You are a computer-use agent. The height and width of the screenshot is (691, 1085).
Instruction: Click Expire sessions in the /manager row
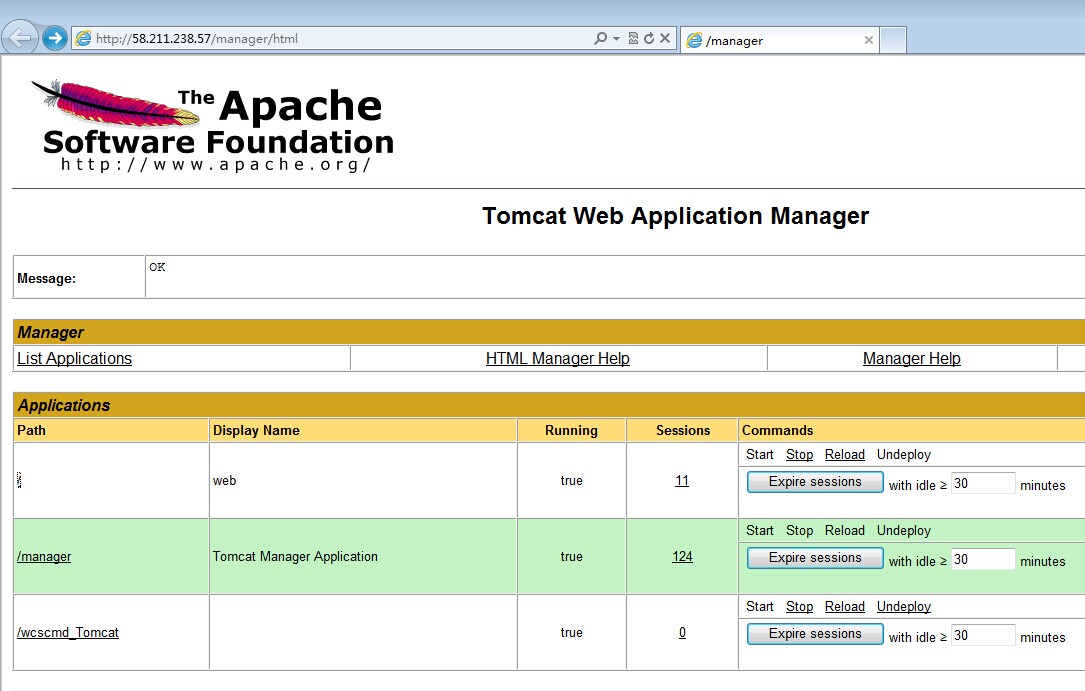[x=815, y=558]
